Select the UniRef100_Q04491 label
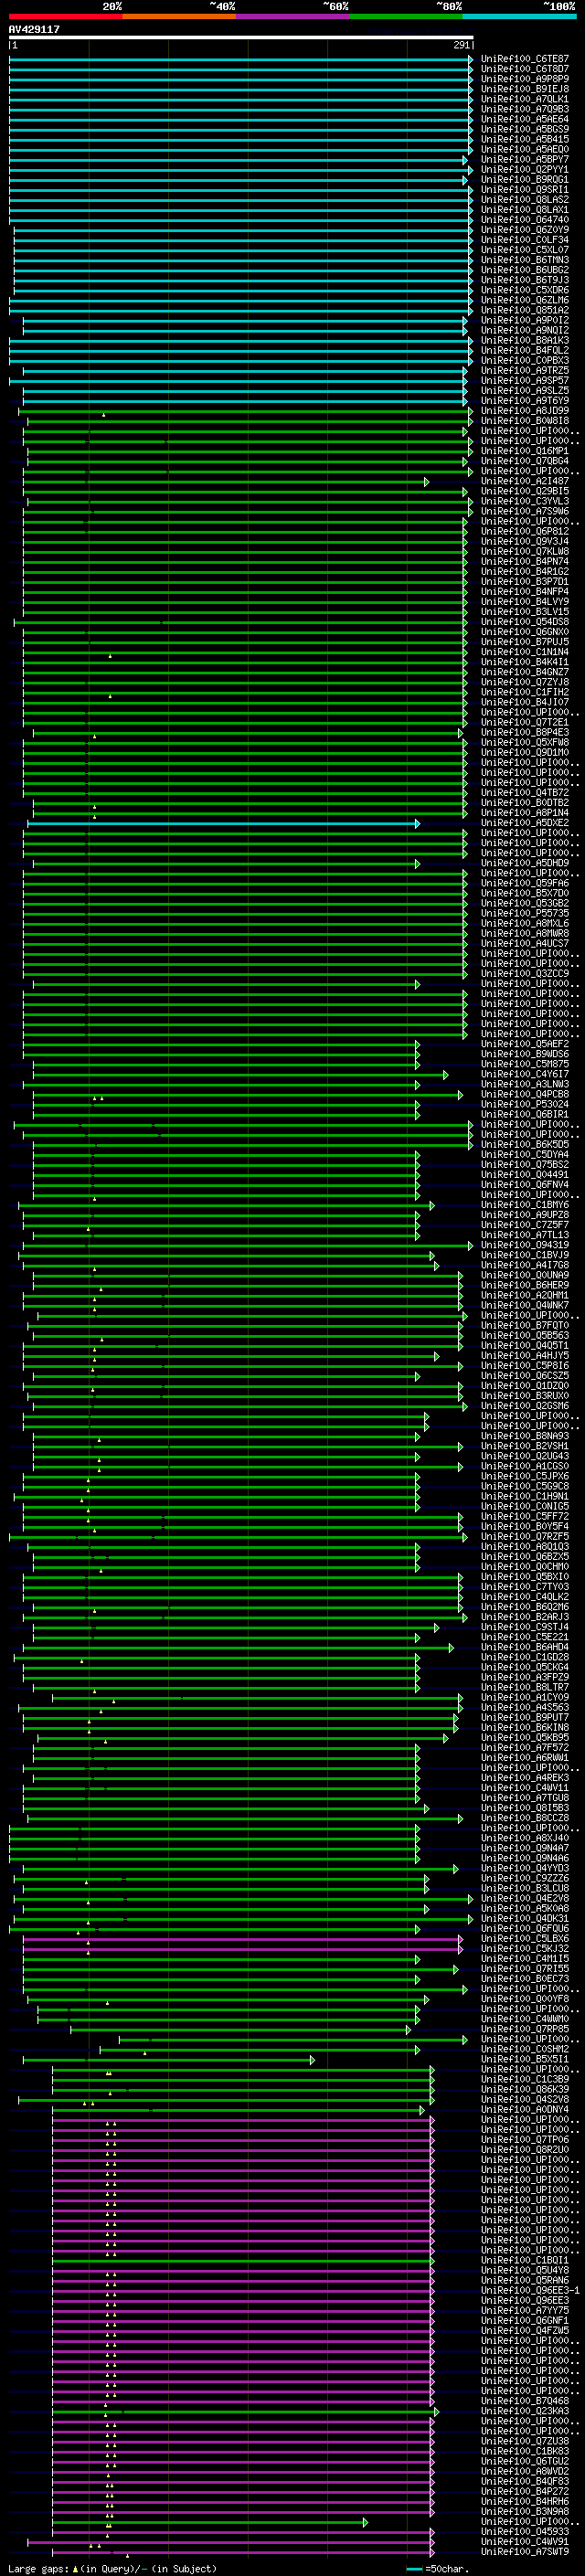This screenshot has height=2576, width=585. 524,1175
